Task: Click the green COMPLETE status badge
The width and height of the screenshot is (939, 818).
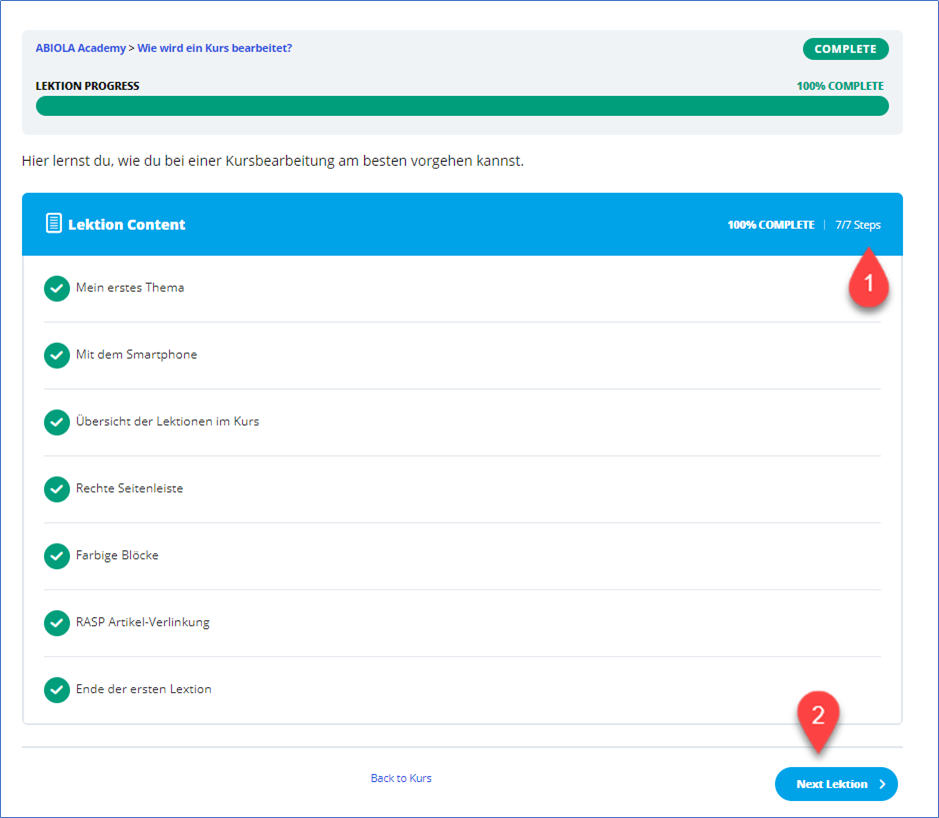Action: pyautogui.click(x=845, y=49)
